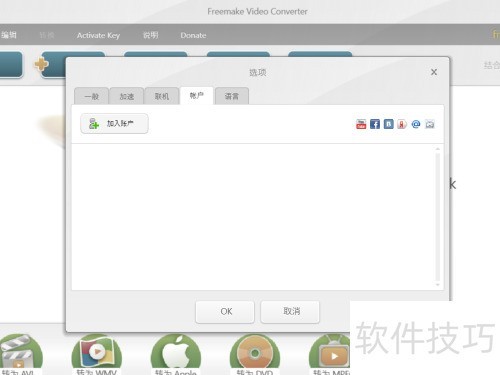Select the Odnoklassniki orange icon
The width and height of the screenshot is (500, 375).
click(x=402, y=124)
